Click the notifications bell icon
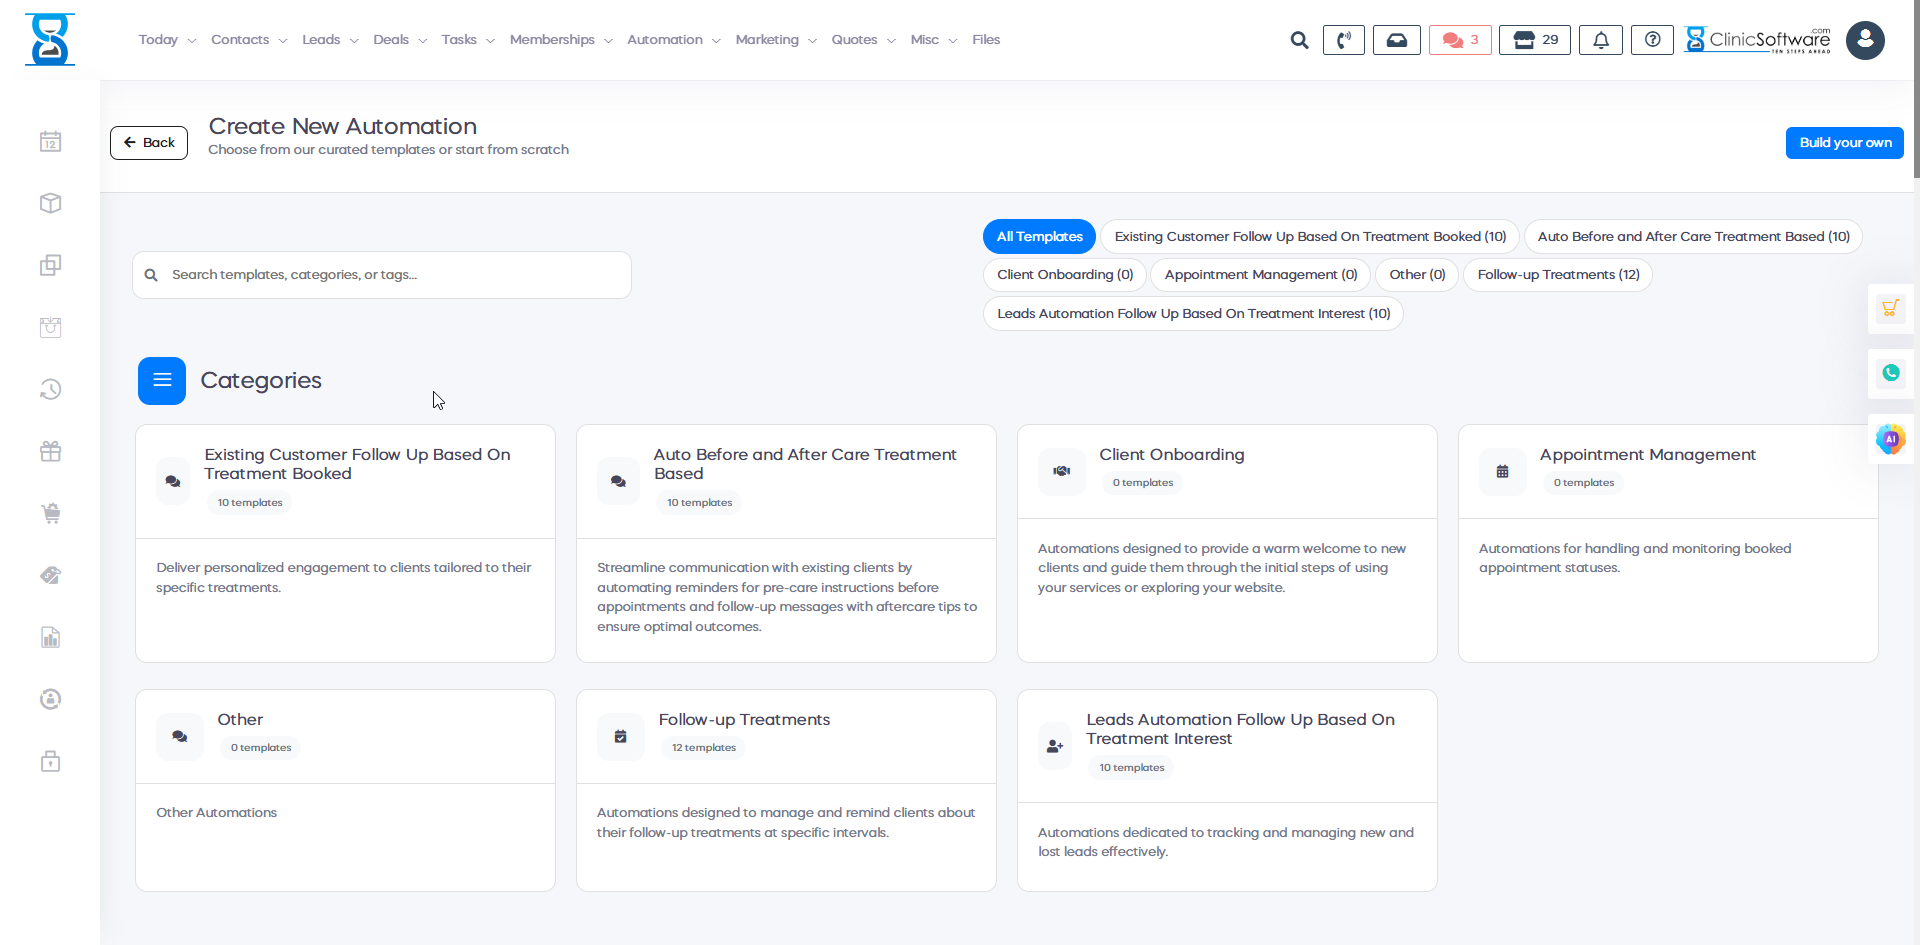Viewport: 1920px width, 945px height. 1600,40
